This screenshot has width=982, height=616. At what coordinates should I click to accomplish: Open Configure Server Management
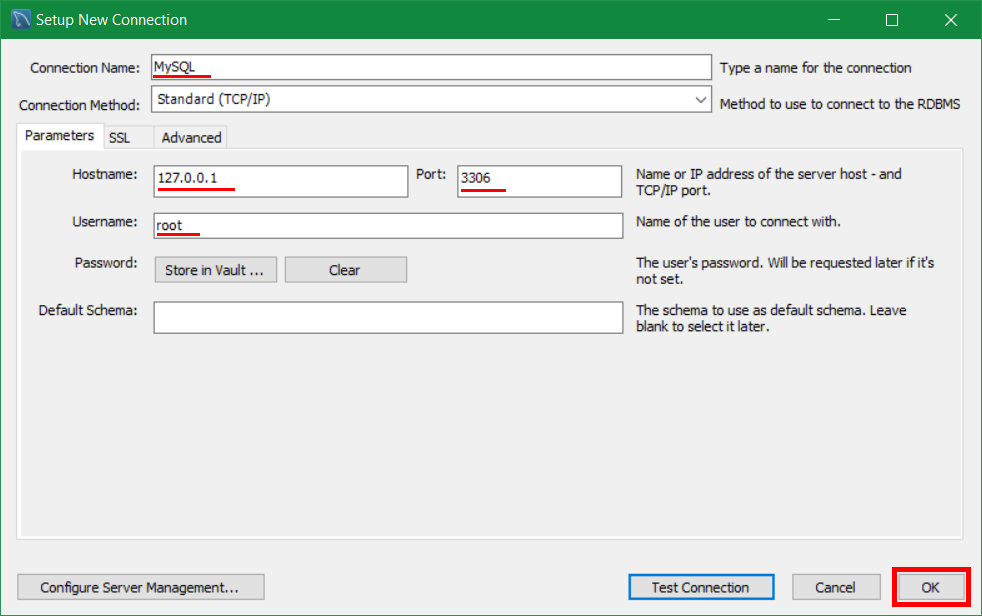140,587
